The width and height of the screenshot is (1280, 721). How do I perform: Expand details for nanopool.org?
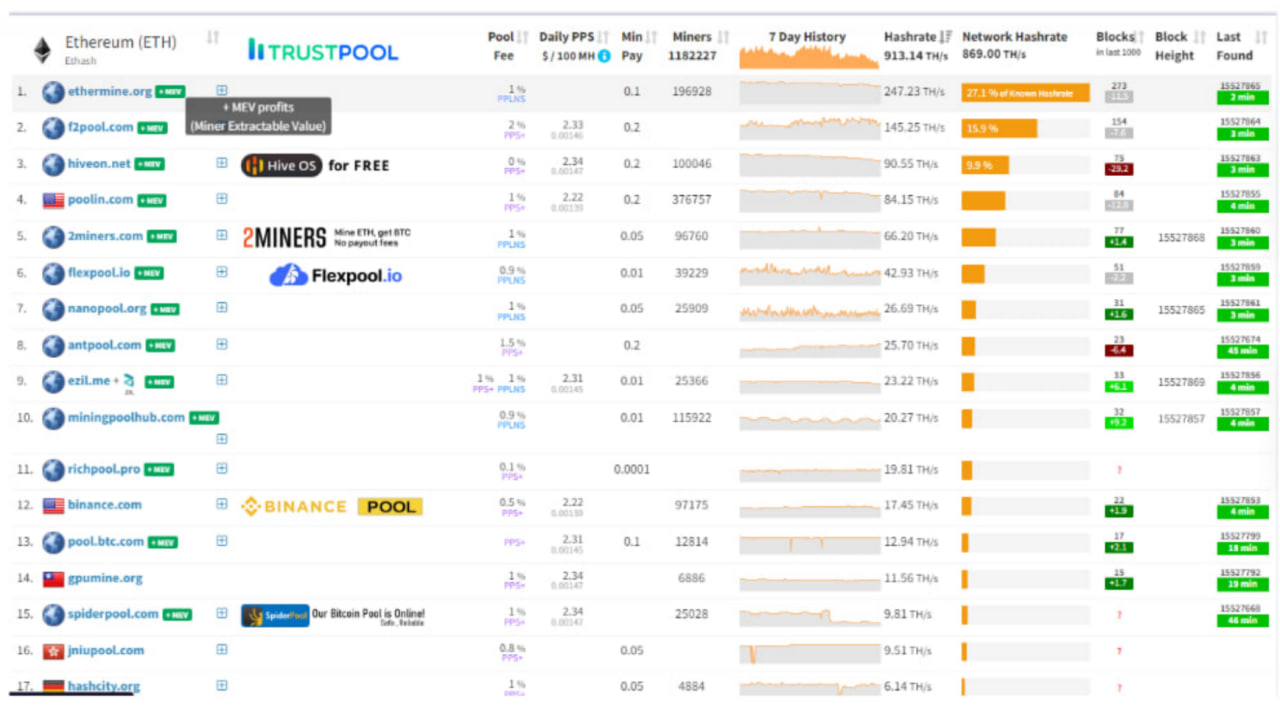(221, 309)
